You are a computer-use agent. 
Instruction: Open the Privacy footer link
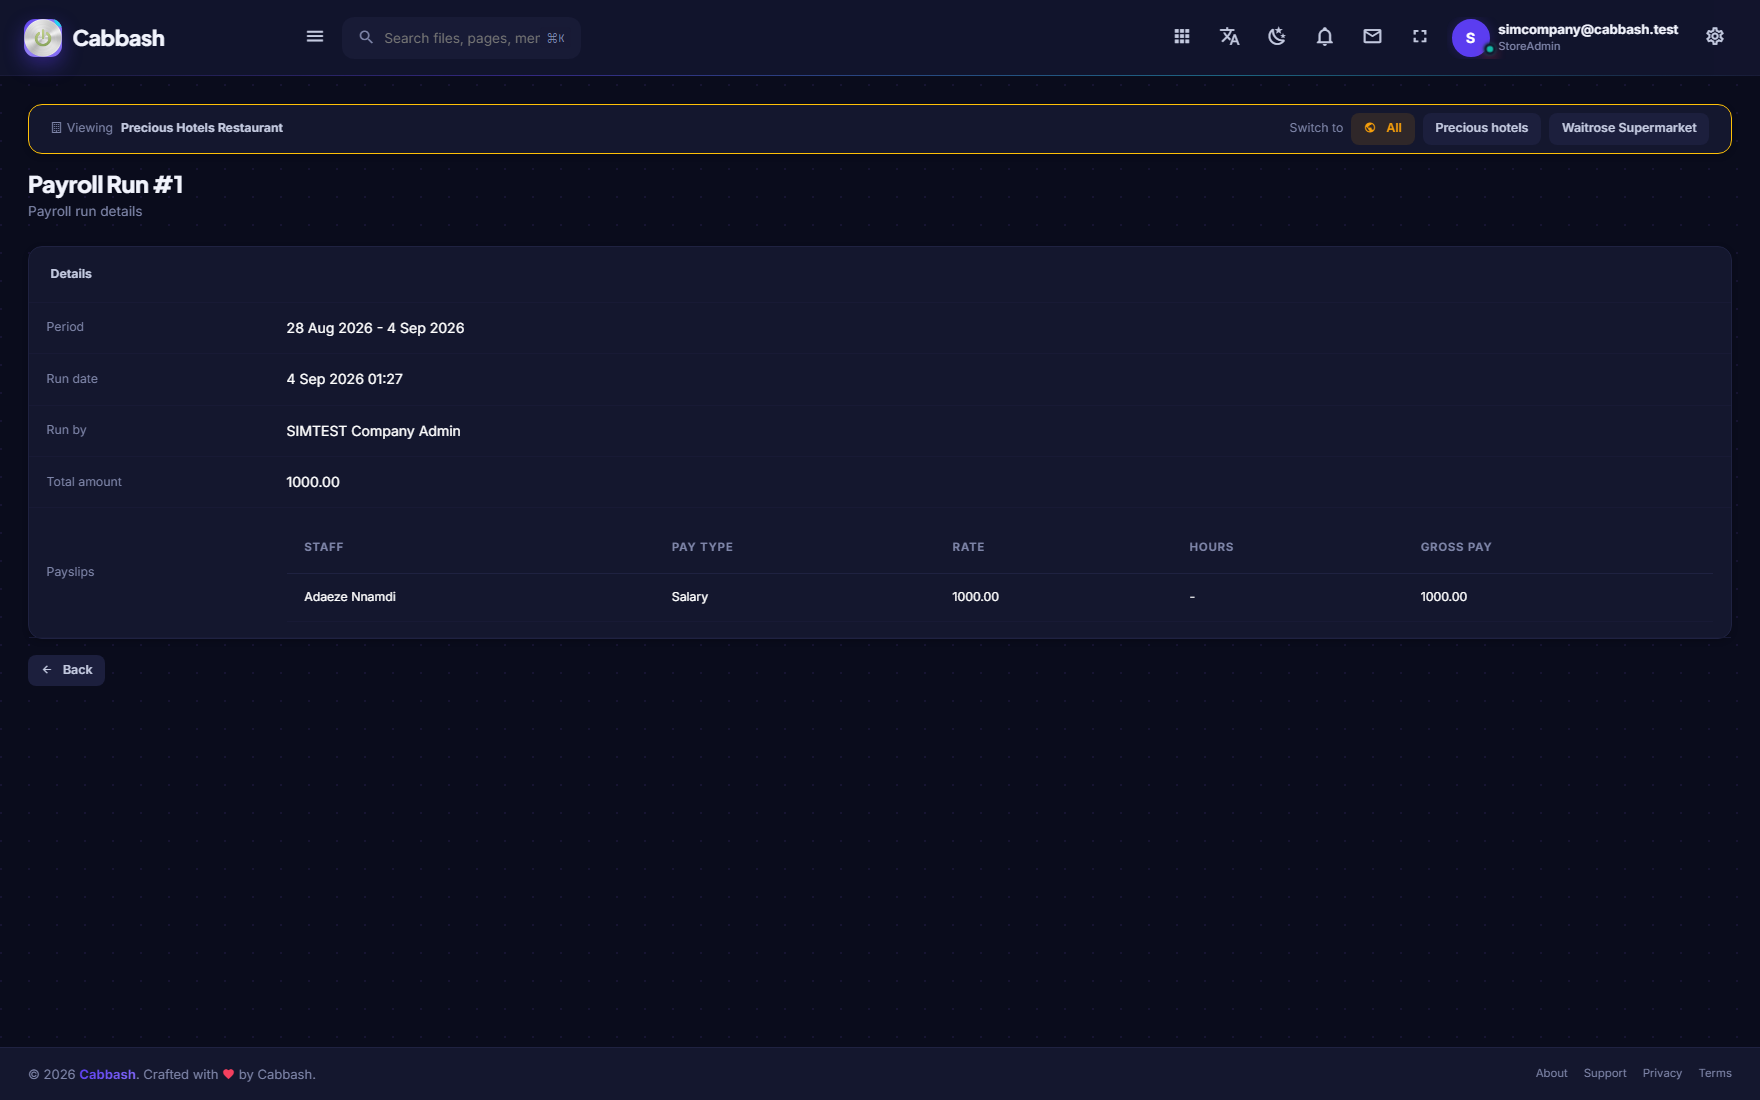click(x=1662, y=1073)
